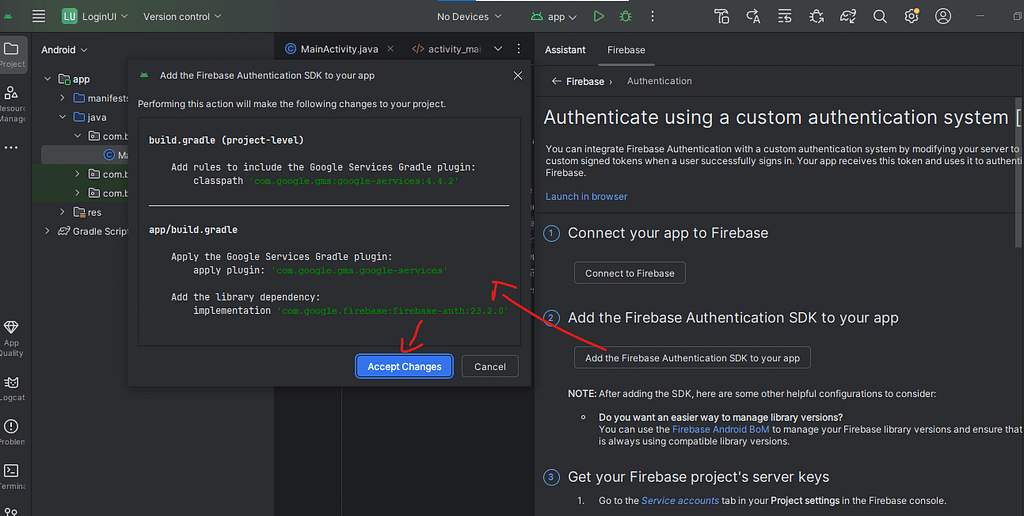
Task: Open editor tab options menu
Action: [519, 48]
